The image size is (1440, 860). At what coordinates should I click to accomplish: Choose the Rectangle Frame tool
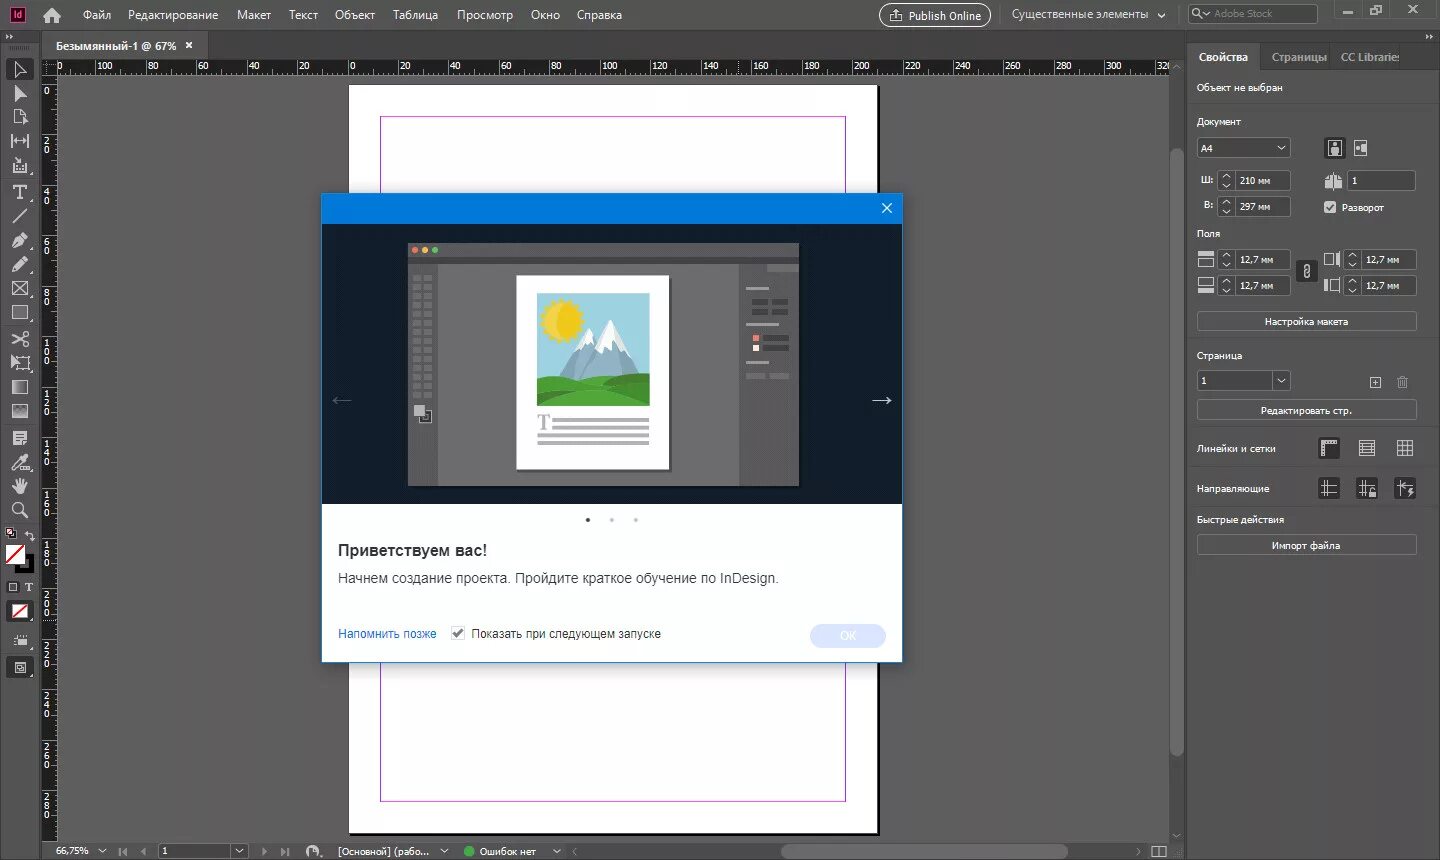pyautogui.click(x=19, y=288)
